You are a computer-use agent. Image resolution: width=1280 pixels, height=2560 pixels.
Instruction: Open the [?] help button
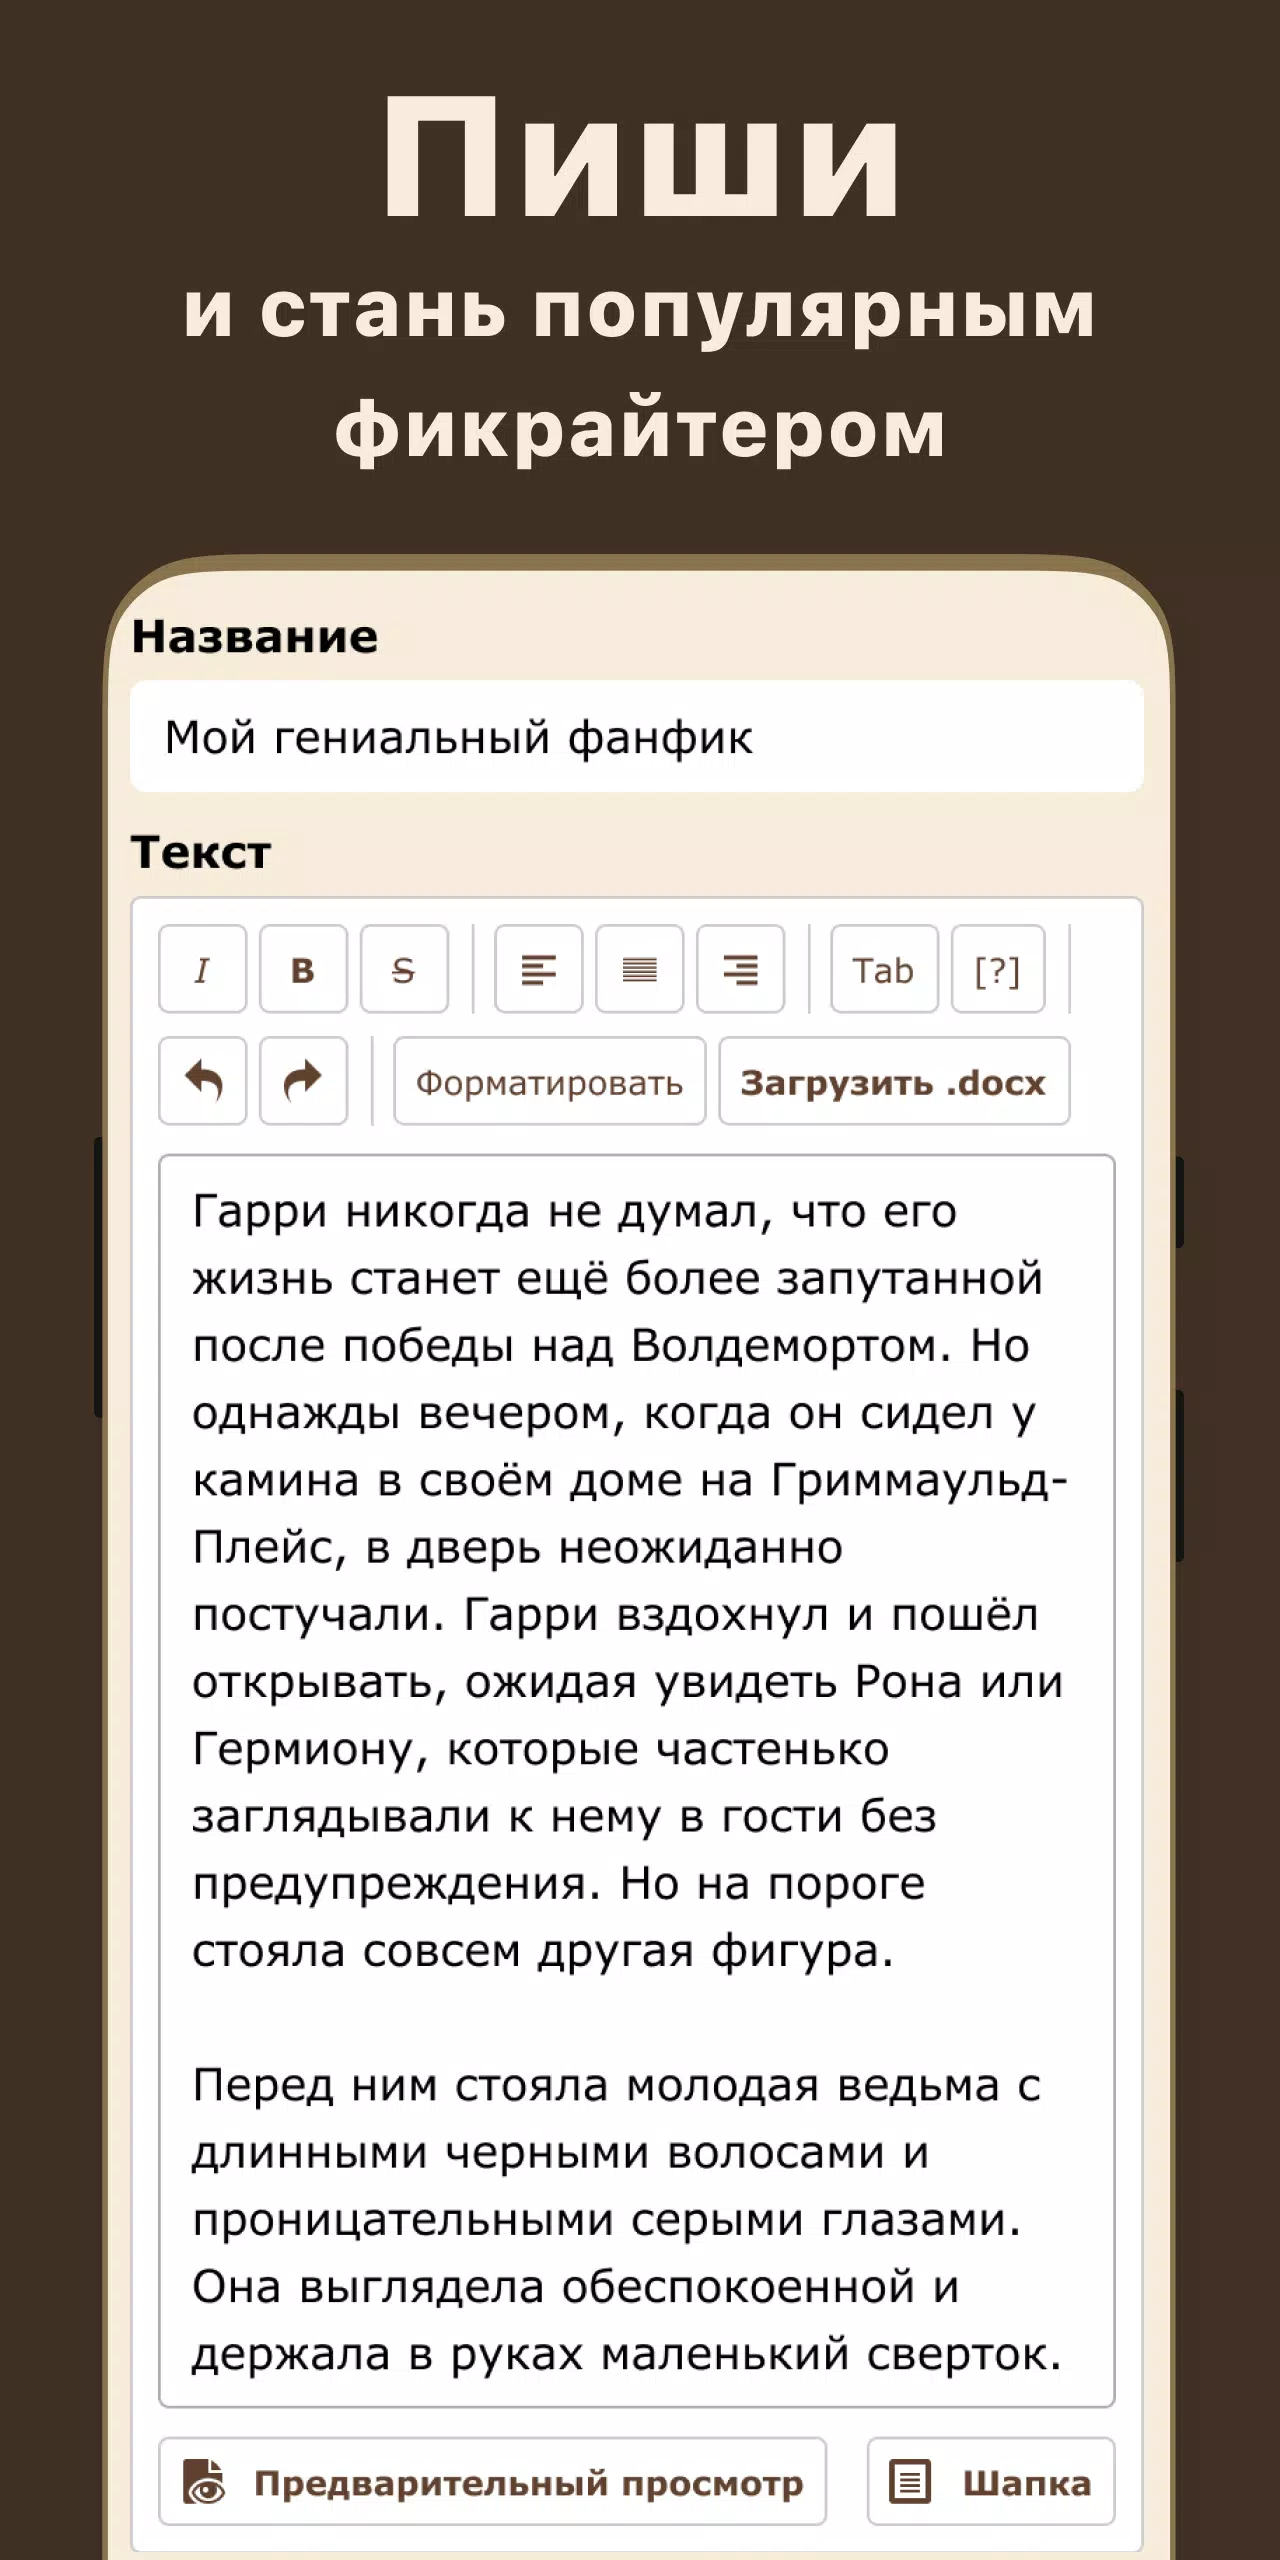[998, 969]
